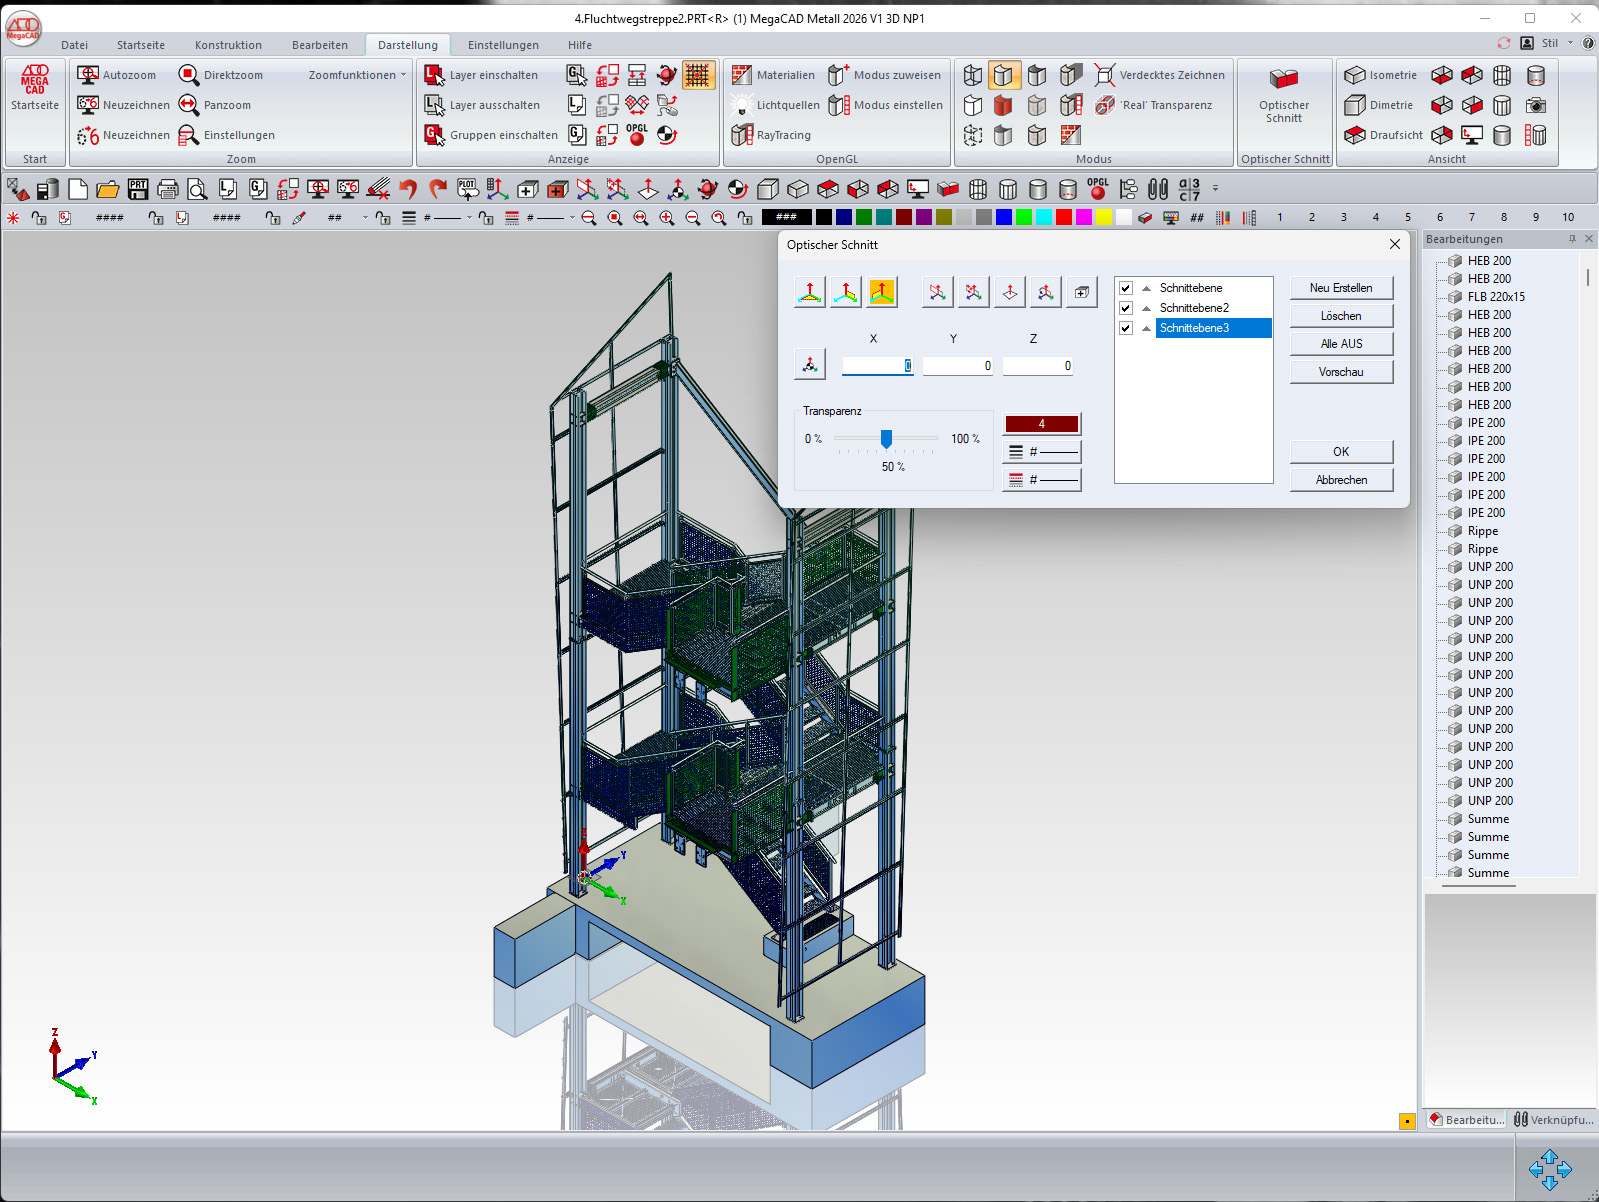1599x1202 pixels.
Task: Click the Draufsicht view icon
Action: point(1355,135)
